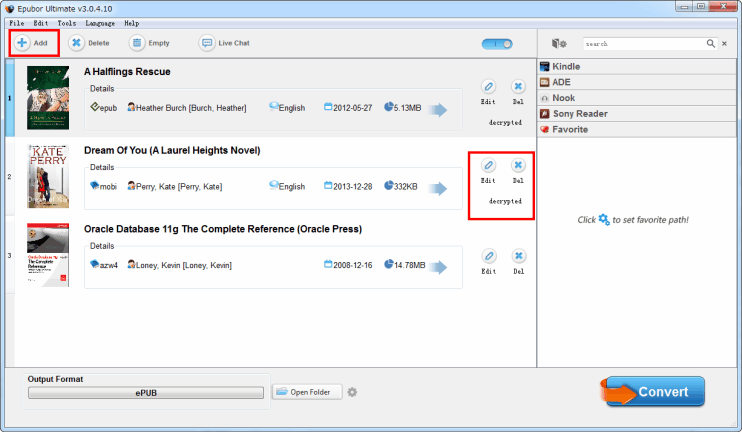Screen dimensions: 742x432
Task: Open the ePUB output format dropdown
Action: (146, 393)
